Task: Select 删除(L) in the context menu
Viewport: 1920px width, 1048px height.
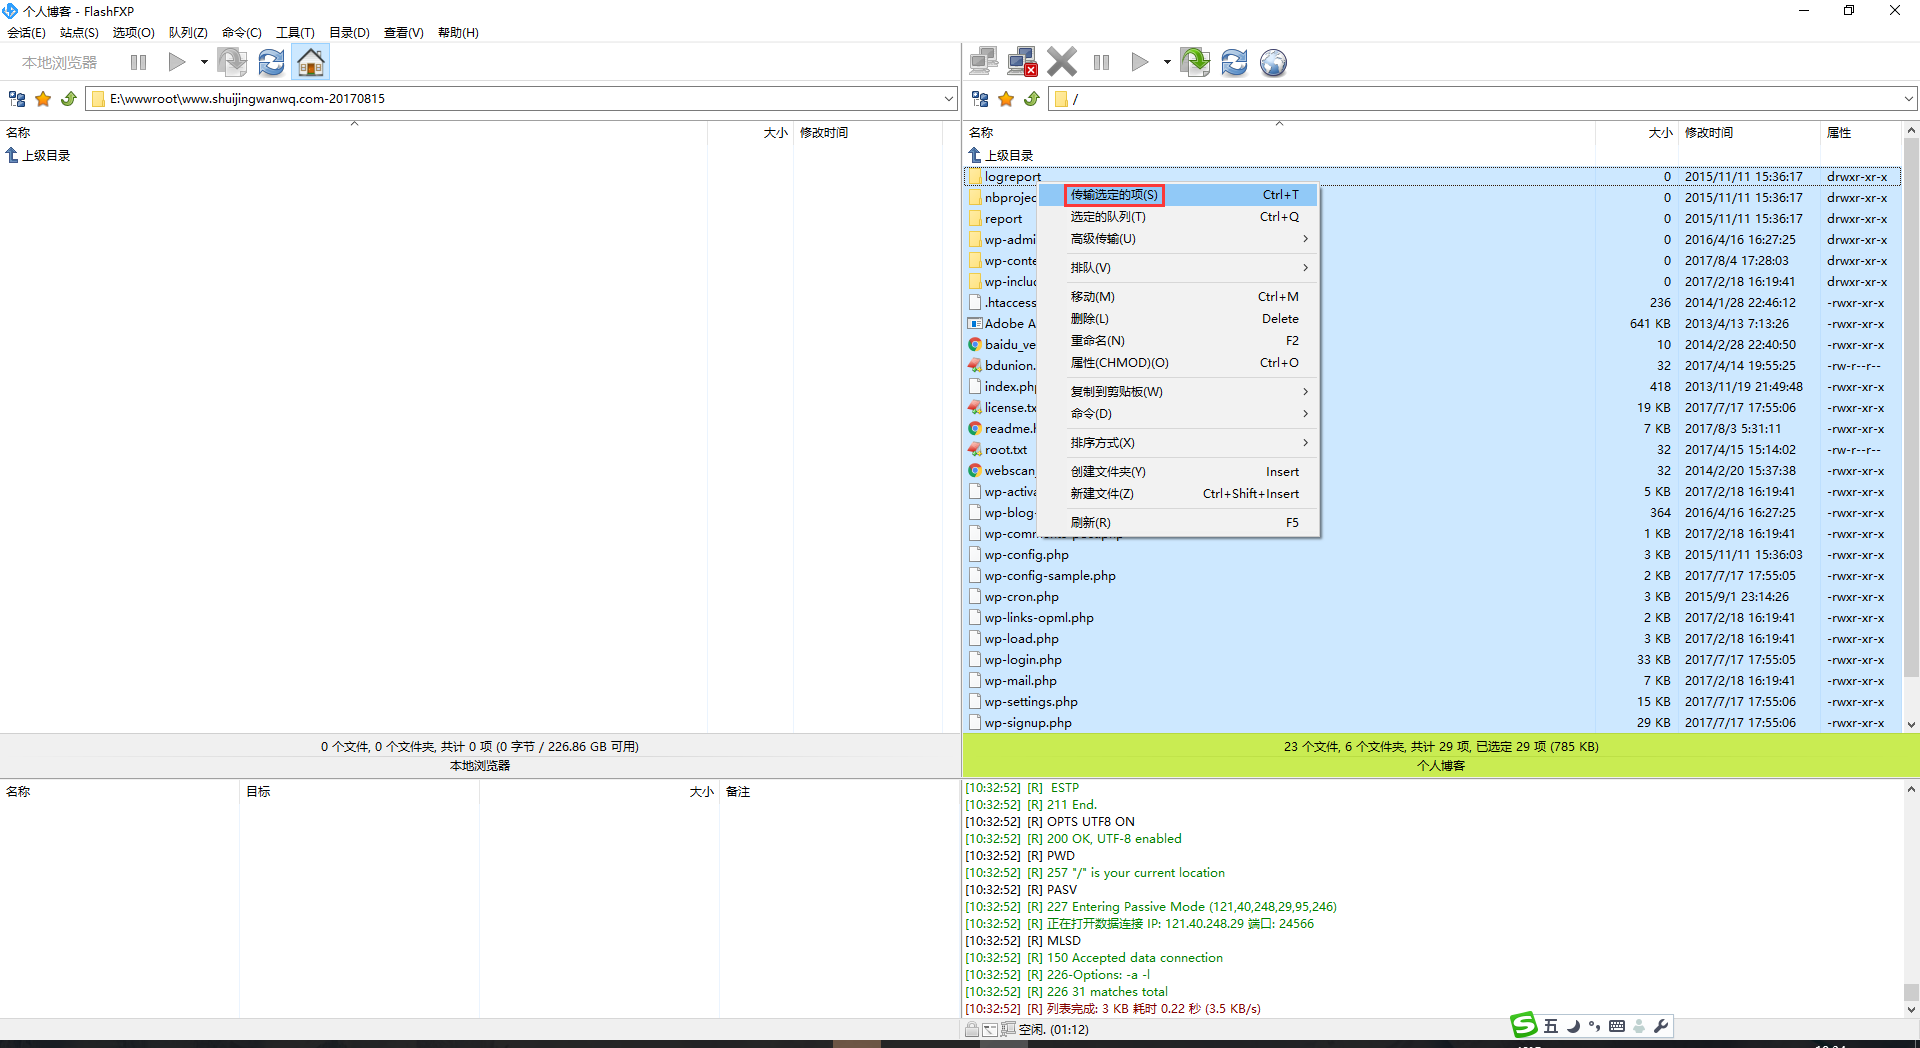Action: tap(1090, 319)
